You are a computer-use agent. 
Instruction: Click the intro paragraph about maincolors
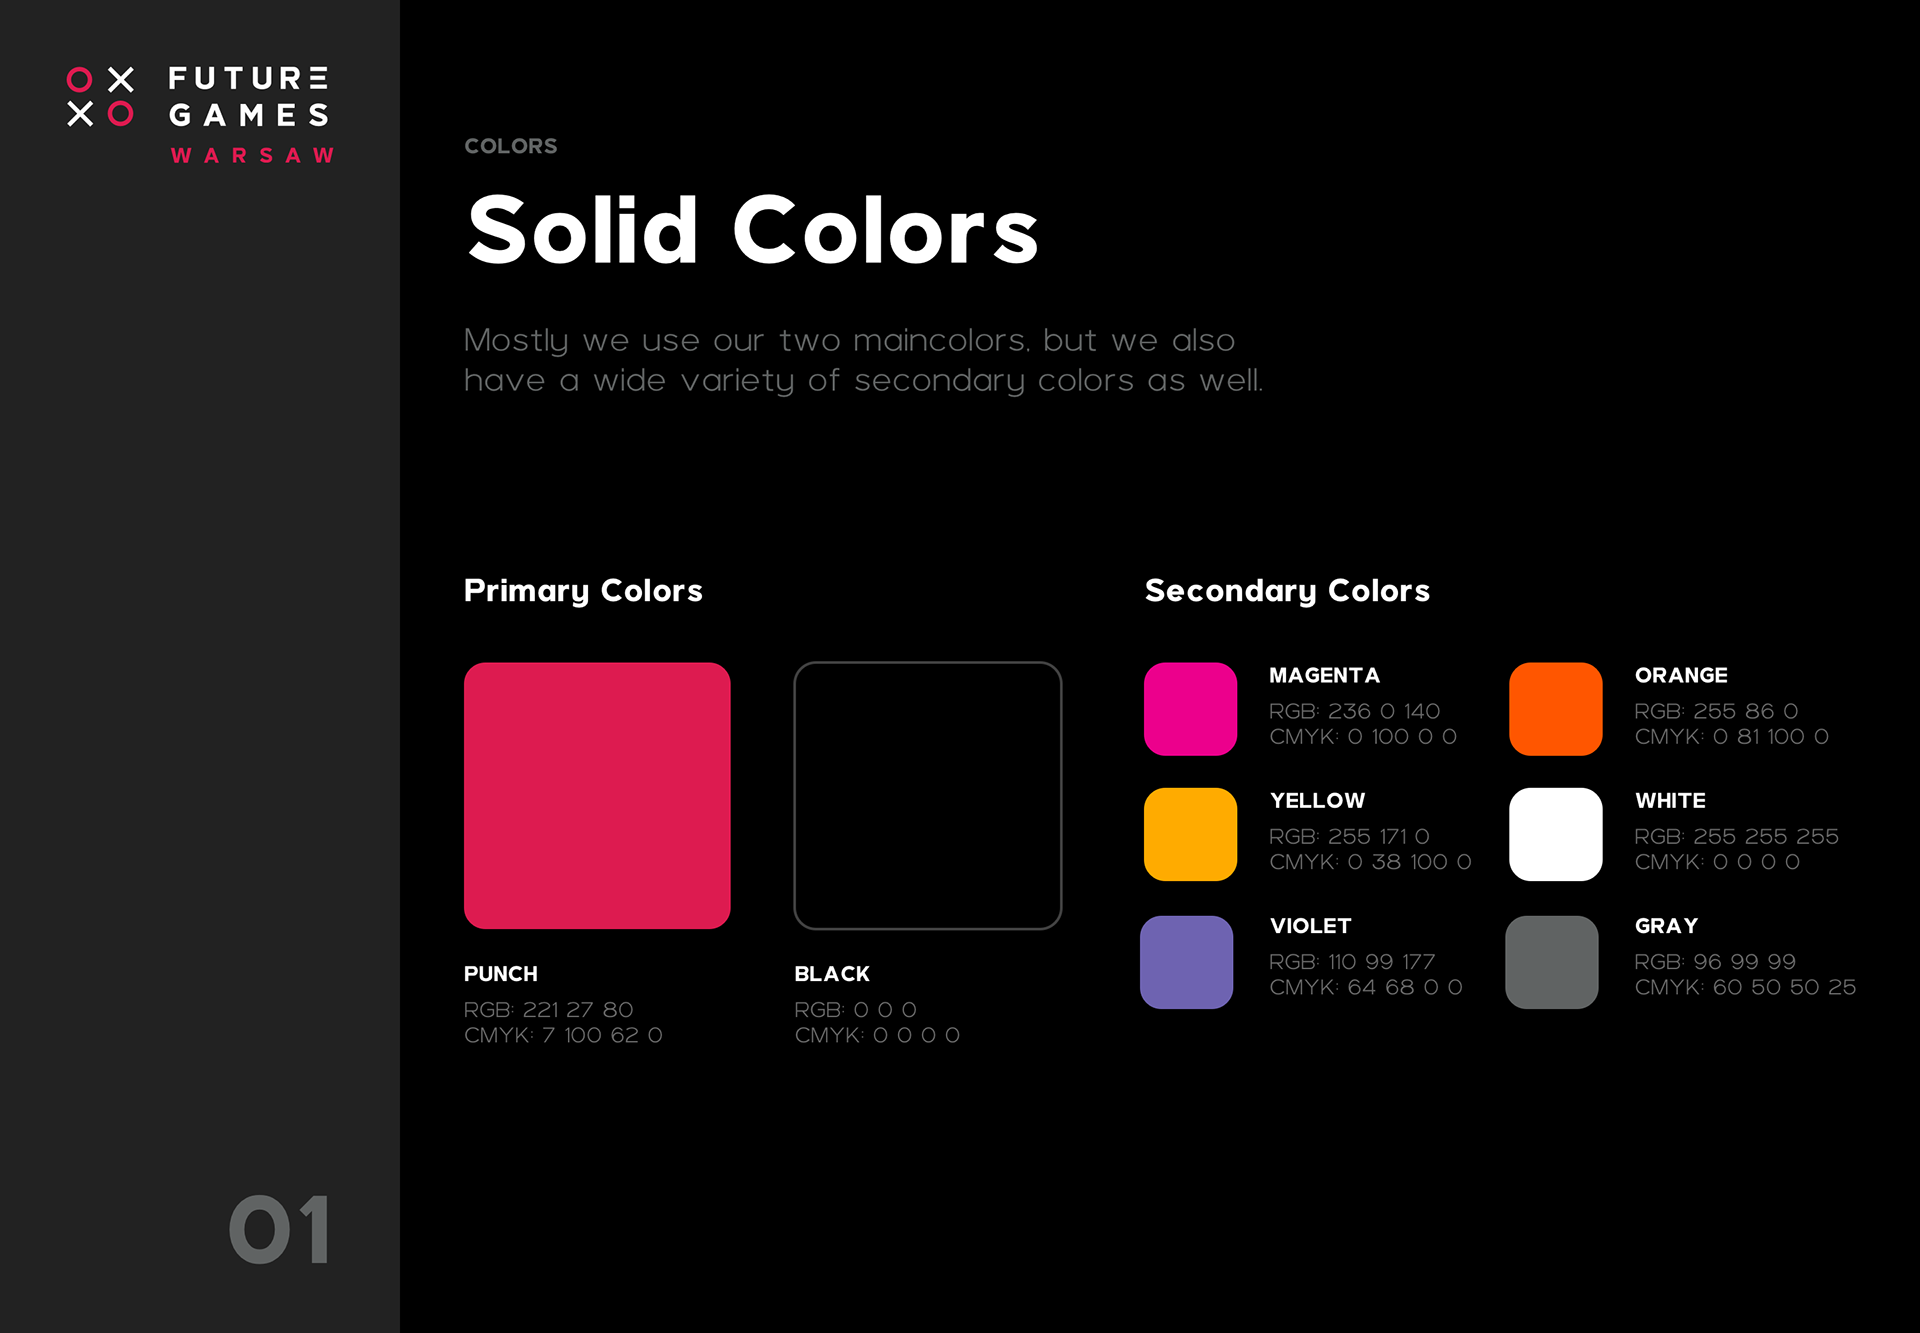[863, 360]
